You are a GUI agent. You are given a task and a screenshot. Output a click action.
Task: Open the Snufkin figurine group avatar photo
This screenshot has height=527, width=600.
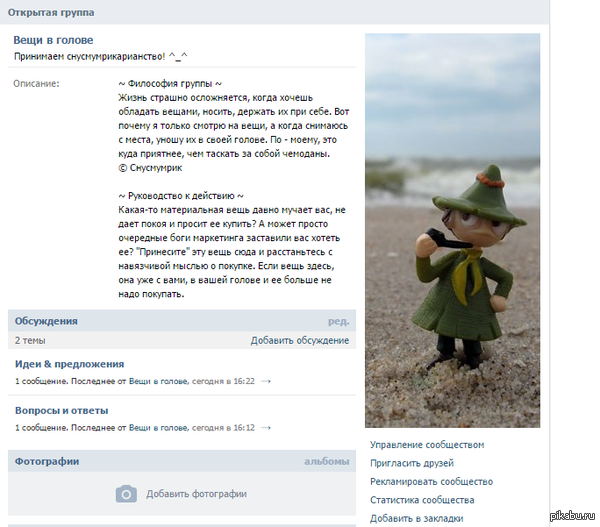click(452, 230)
